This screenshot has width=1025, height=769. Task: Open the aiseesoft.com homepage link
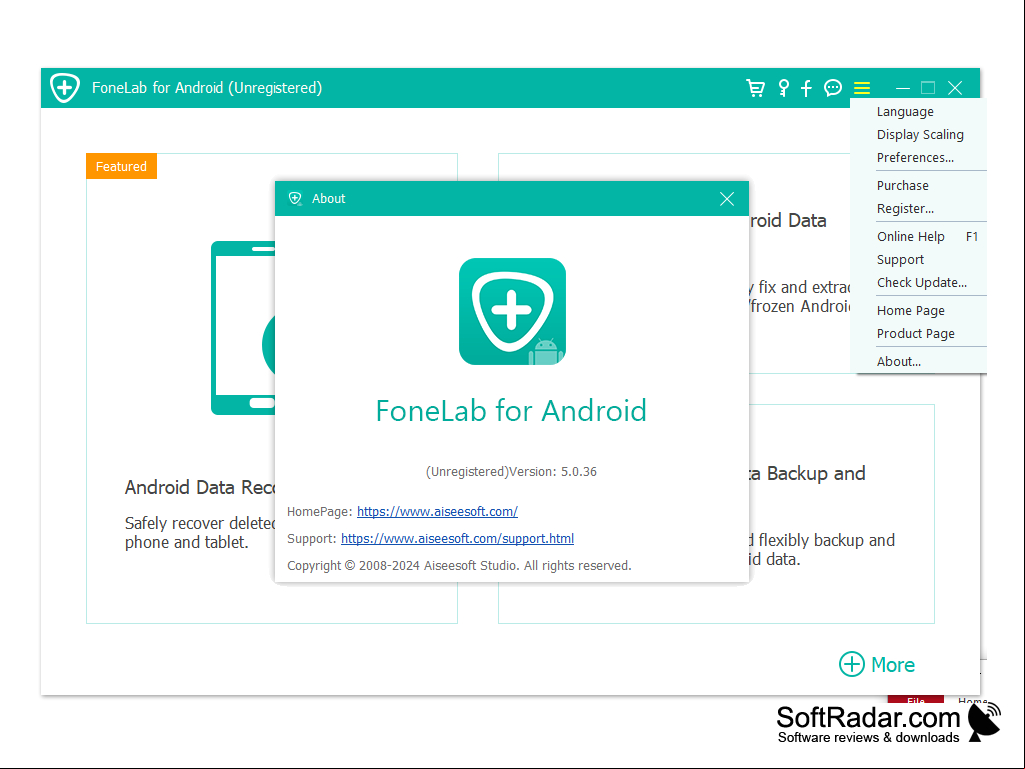pos(437,511)
